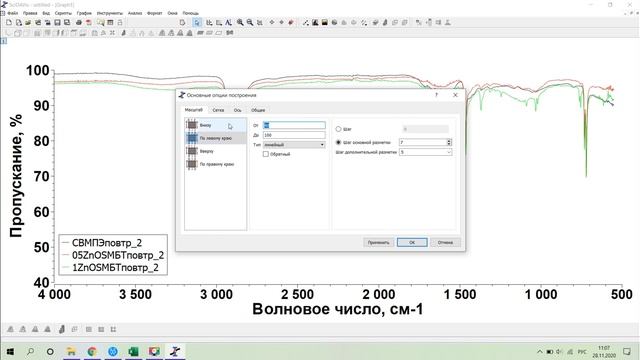Screen dimensions: 640x360
Task: Click the padlock icon in top toolbar
Action: click(x=120, y=22)
